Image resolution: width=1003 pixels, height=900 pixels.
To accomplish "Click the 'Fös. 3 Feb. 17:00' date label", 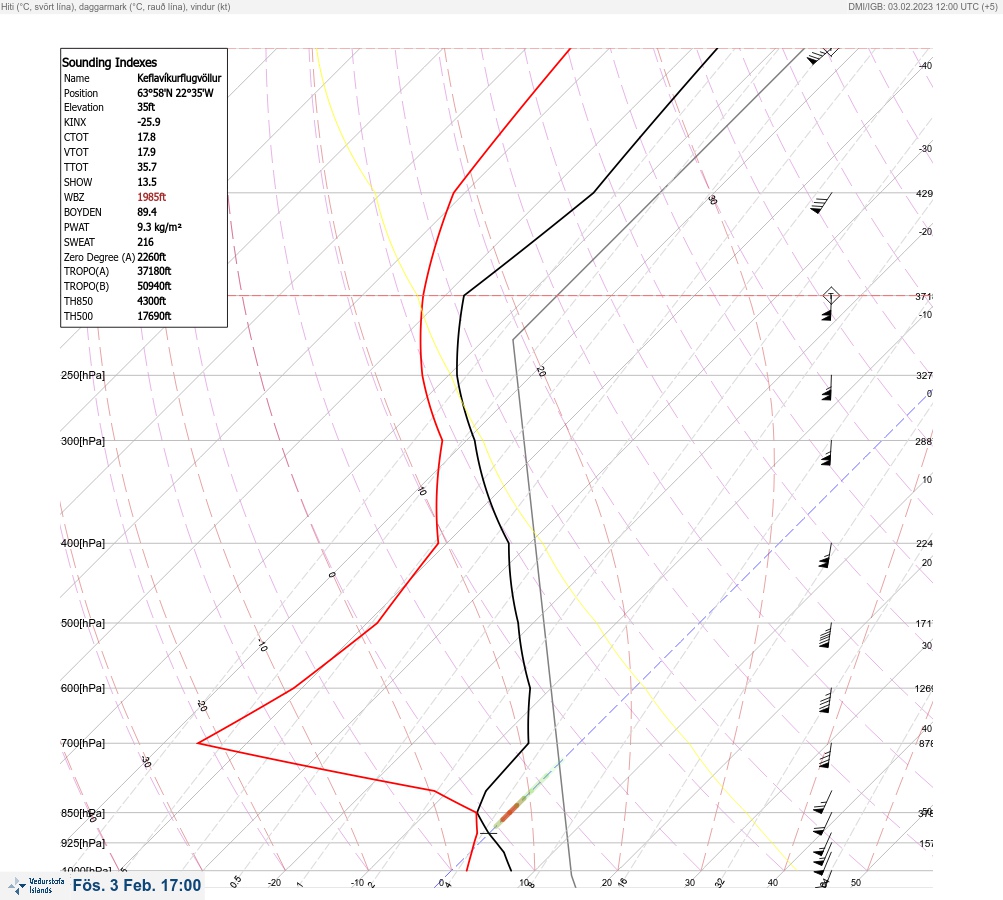I will click(137, 885).
